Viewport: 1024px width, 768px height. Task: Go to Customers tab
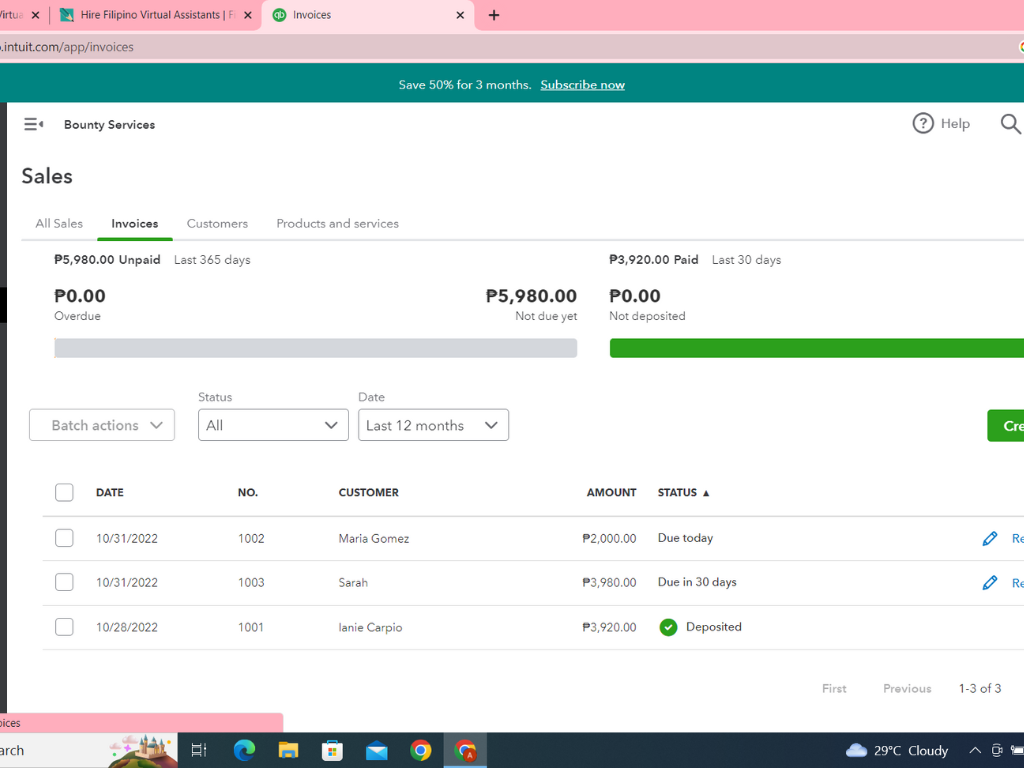(217, 223)
